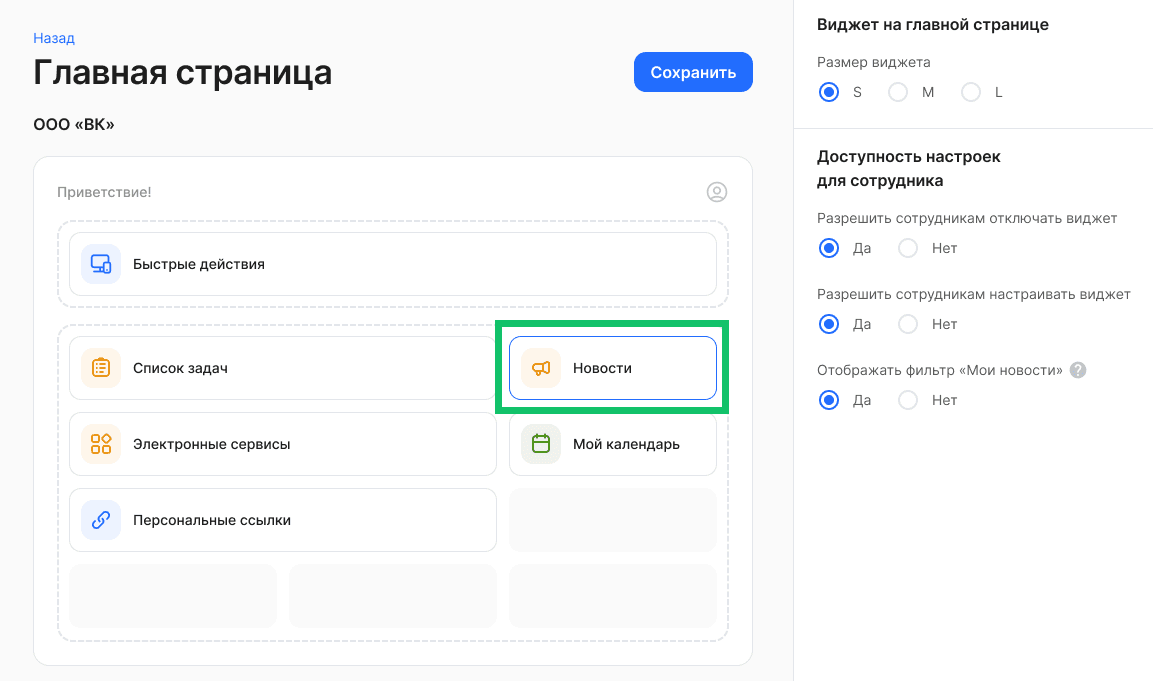Choose Нет for configuring widget permission

tap(908, 324)
